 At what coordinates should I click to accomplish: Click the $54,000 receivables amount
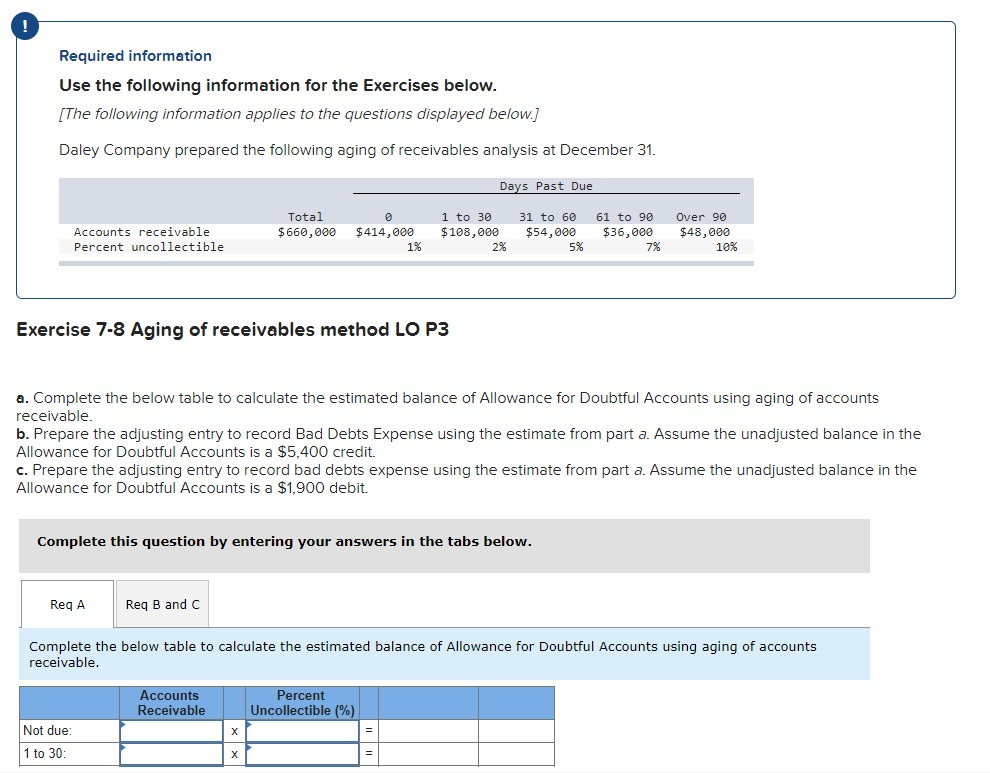(551, 232)
